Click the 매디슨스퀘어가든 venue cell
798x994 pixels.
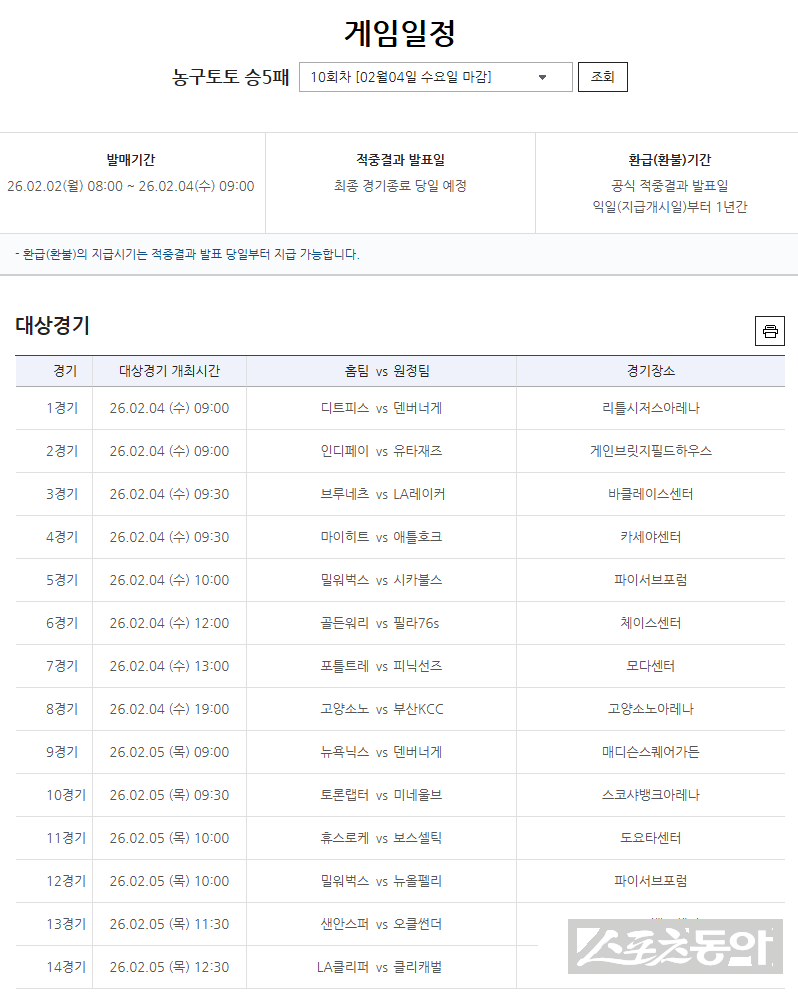pyautogui.click(x=650, y=752)
